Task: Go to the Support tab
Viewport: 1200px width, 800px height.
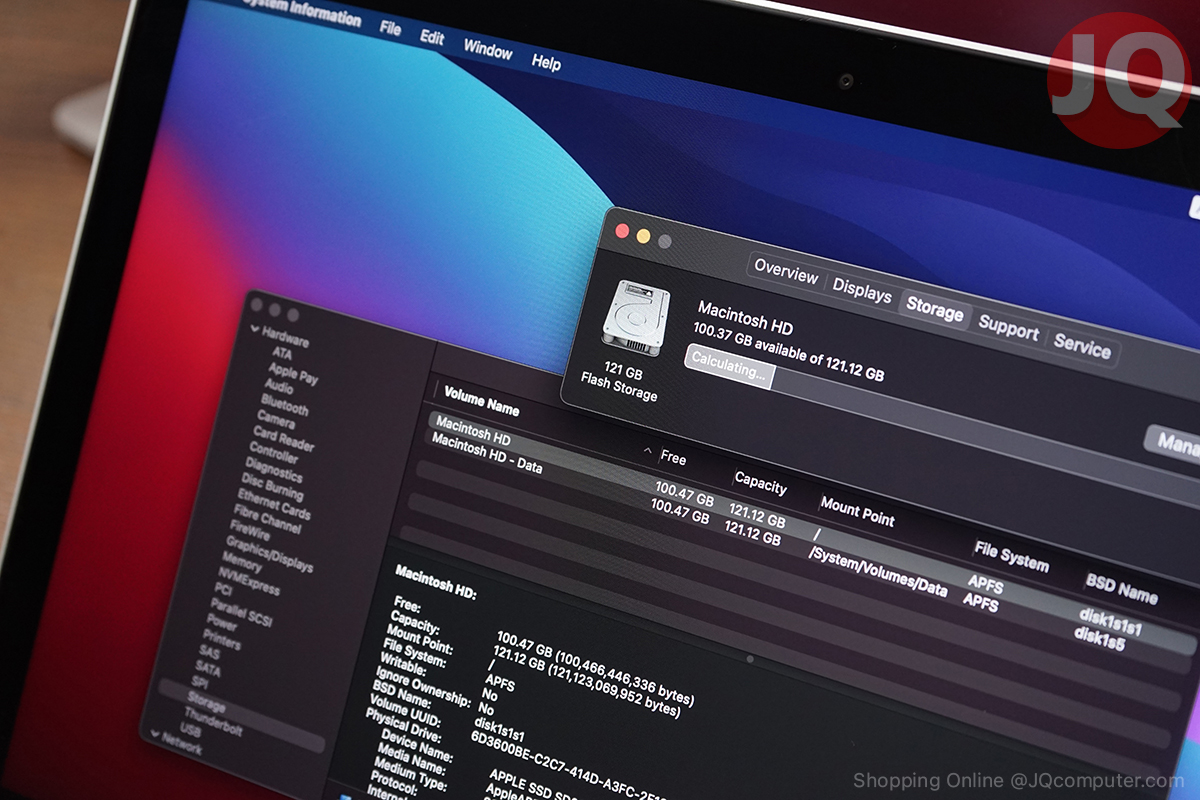Action: point(1008,328)
